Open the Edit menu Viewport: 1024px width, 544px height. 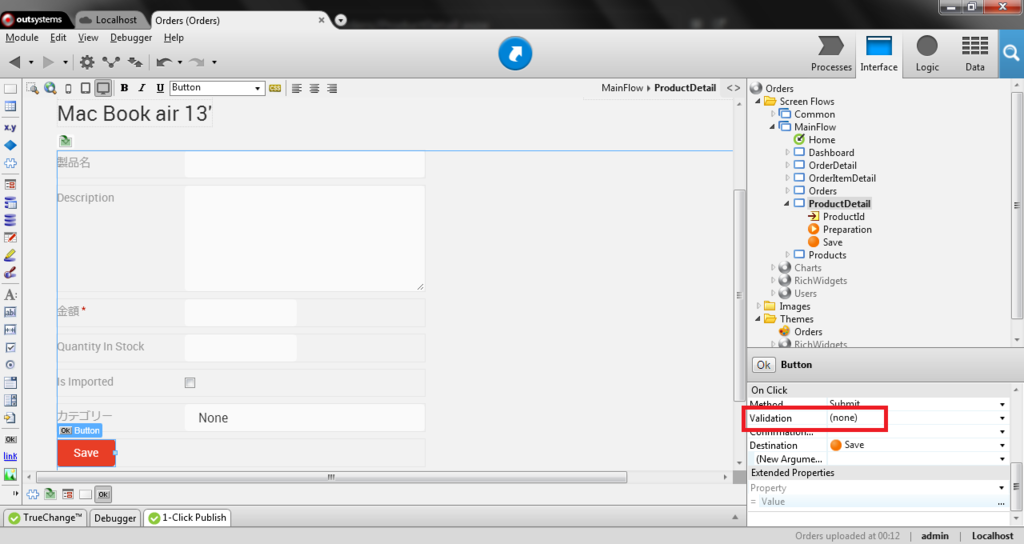58,38
